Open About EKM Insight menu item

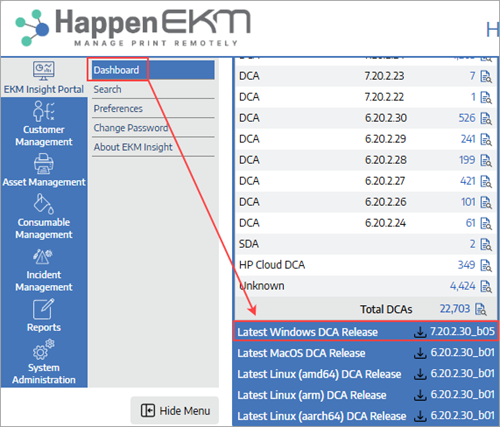[x=153, y=147]
